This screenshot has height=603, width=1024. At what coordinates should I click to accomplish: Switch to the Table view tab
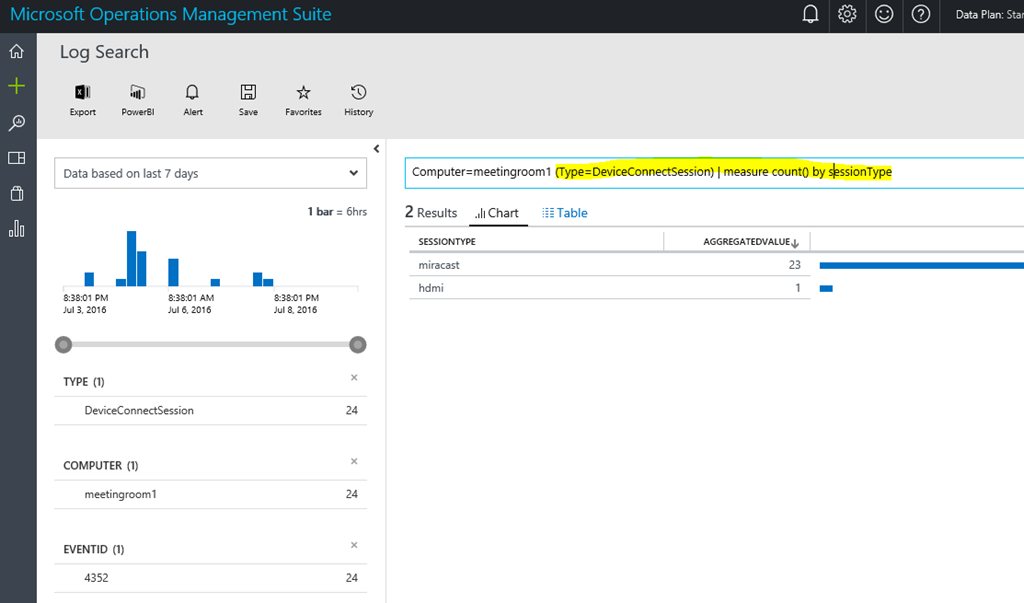pyautogui.click(x=564, y=213)
